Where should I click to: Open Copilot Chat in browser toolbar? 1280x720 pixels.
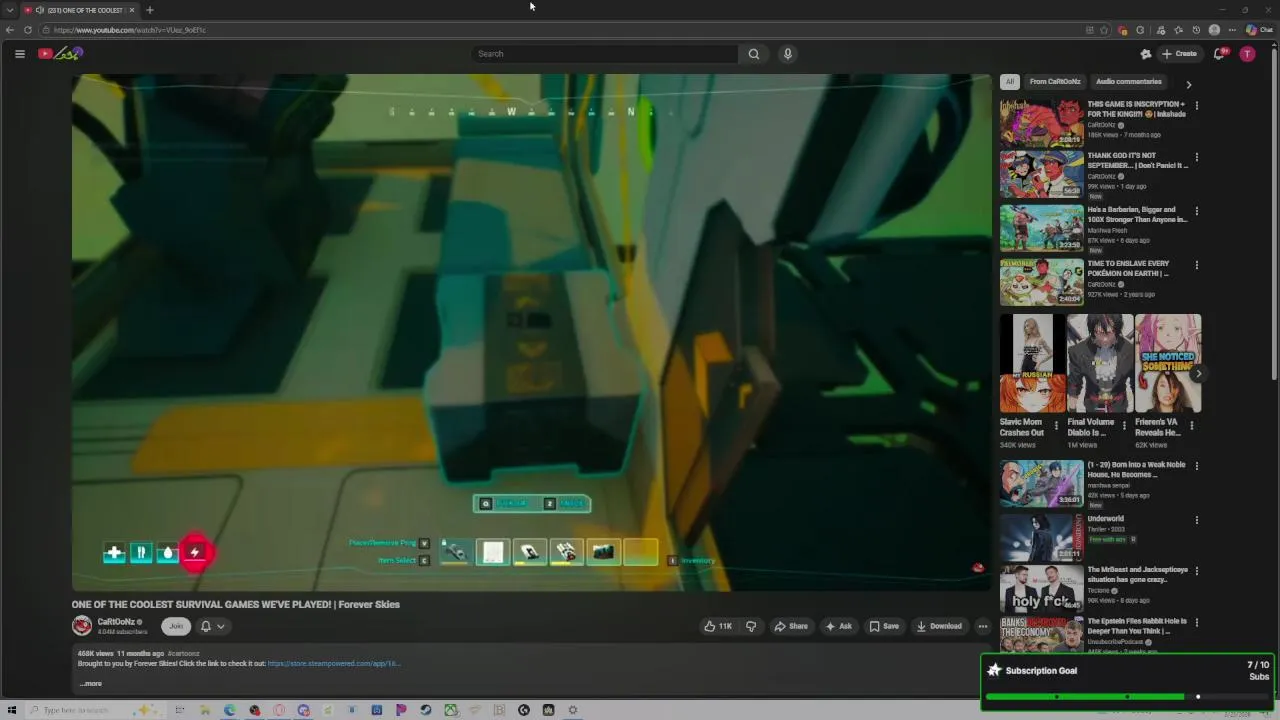coord(1258,30)
